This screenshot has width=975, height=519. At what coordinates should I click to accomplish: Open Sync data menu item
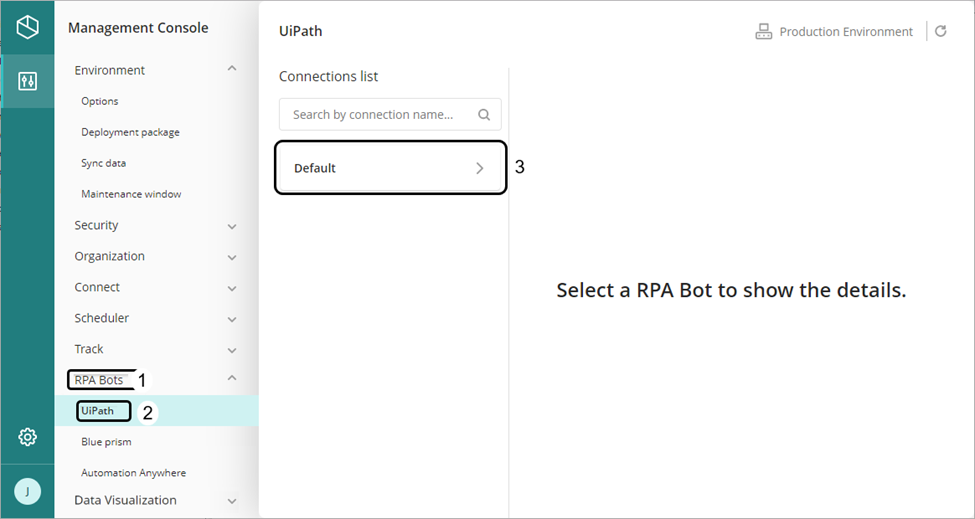point(103,163)
